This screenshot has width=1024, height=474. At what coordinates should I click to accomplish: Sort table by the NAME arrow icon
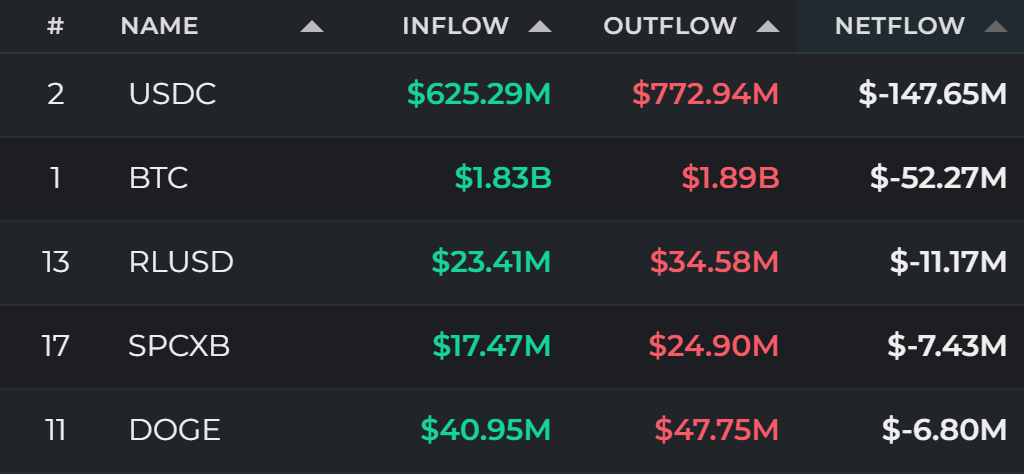click(312, 27)
